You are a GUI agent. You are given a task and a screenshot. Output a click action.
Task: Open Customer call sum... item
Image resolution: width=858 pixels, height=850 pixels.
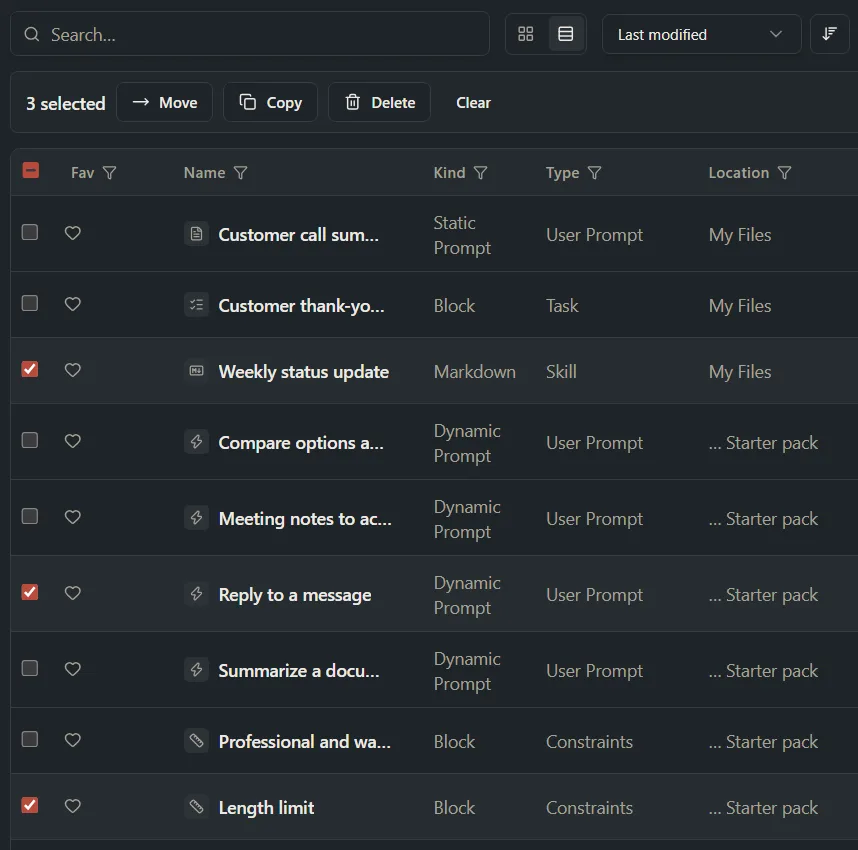(298, 235)
